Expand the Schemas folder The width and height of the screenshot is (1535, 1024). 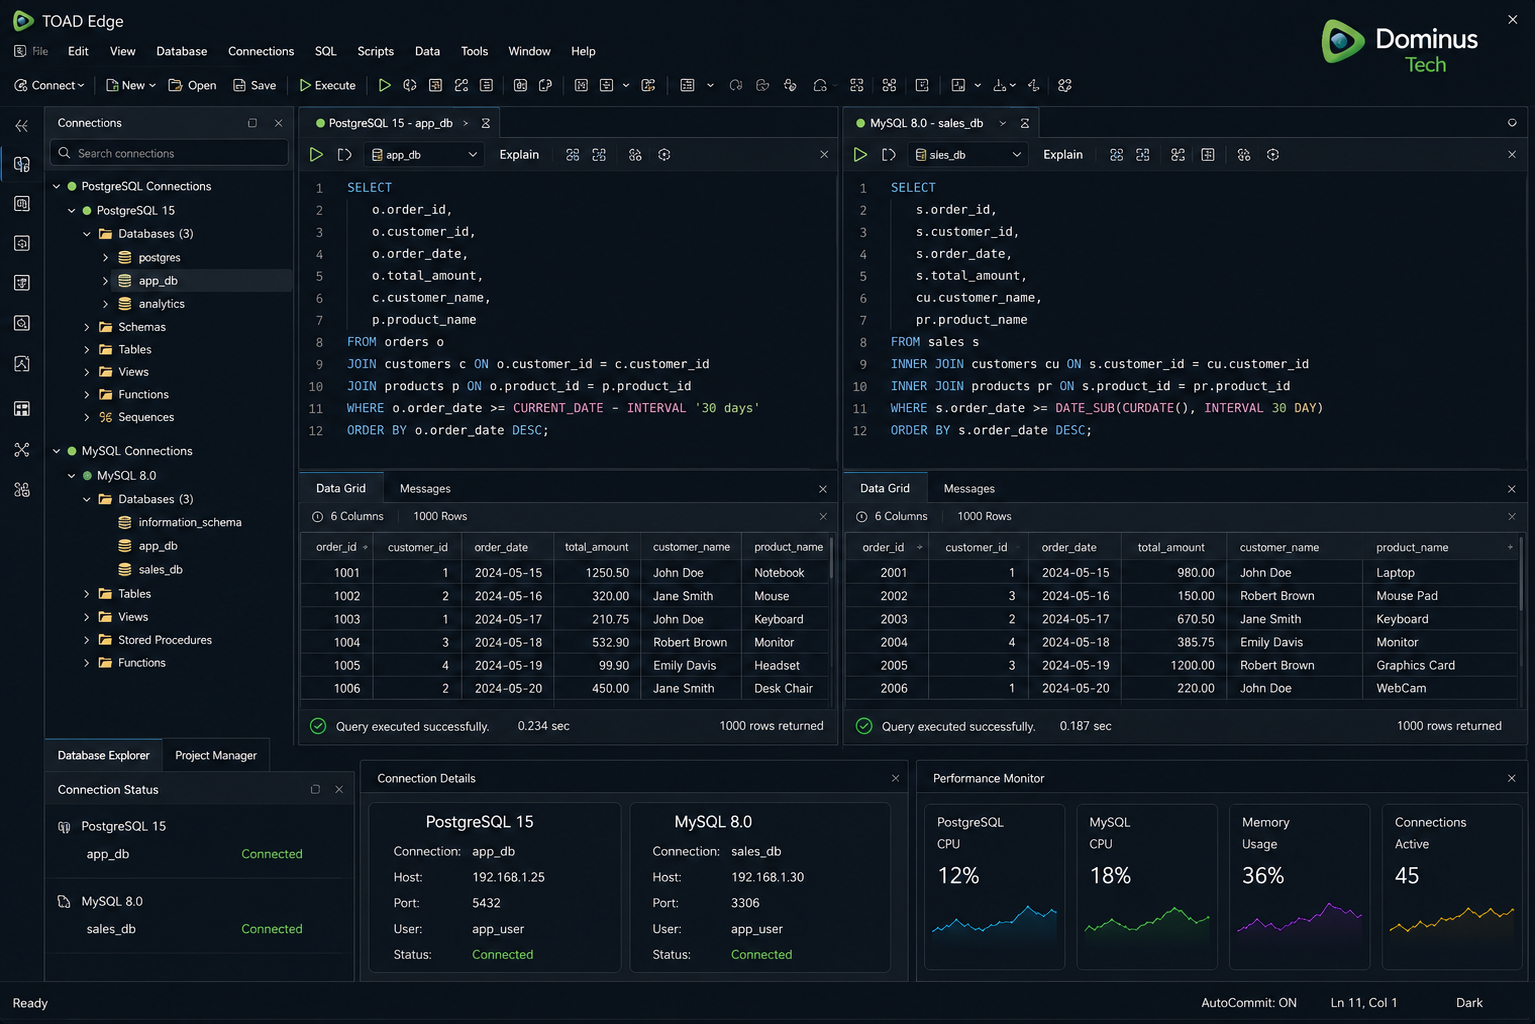pos(87,327)
